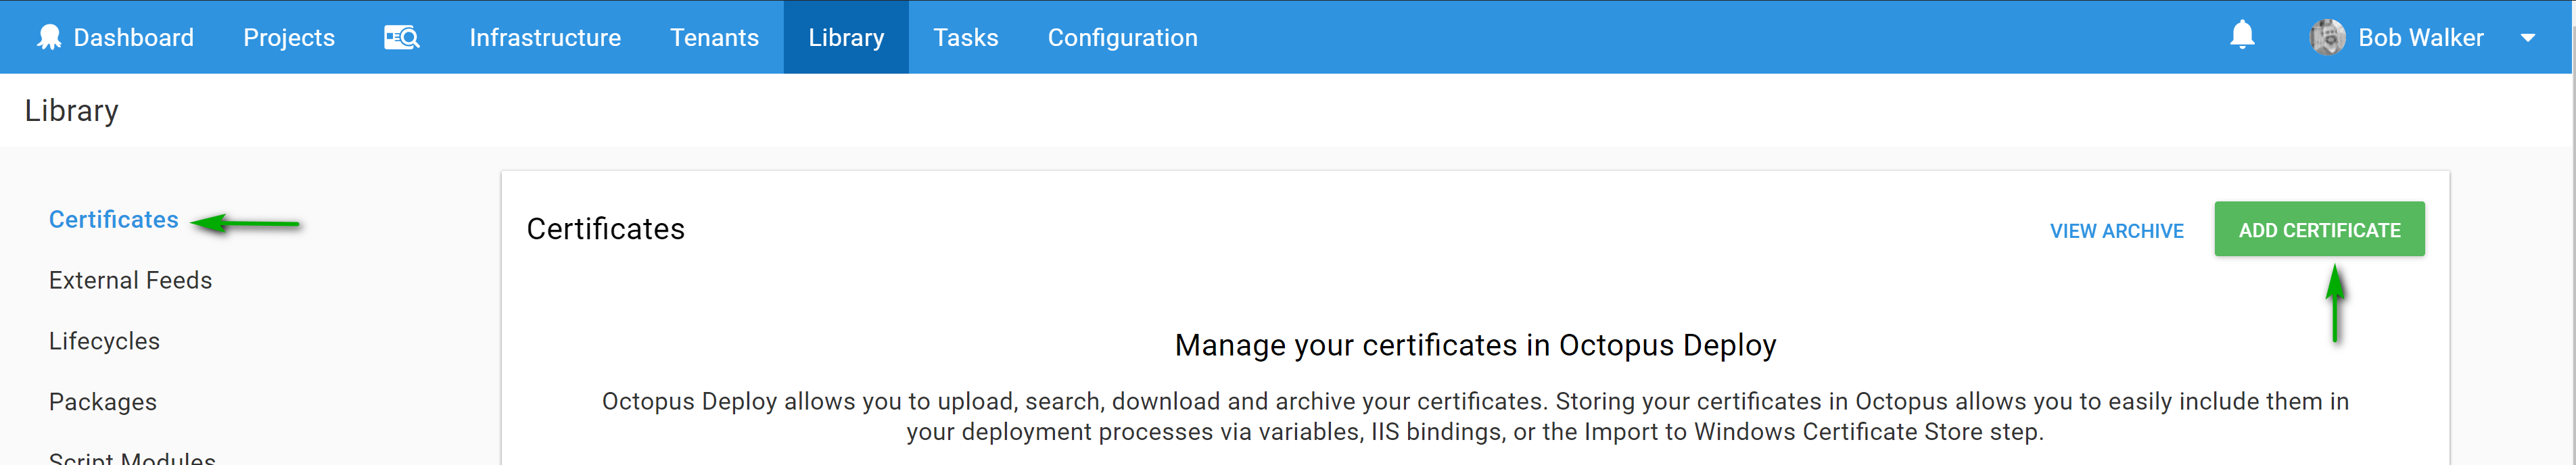
Task: Click the search icon in the navigation bar
Action: (402, 38)
